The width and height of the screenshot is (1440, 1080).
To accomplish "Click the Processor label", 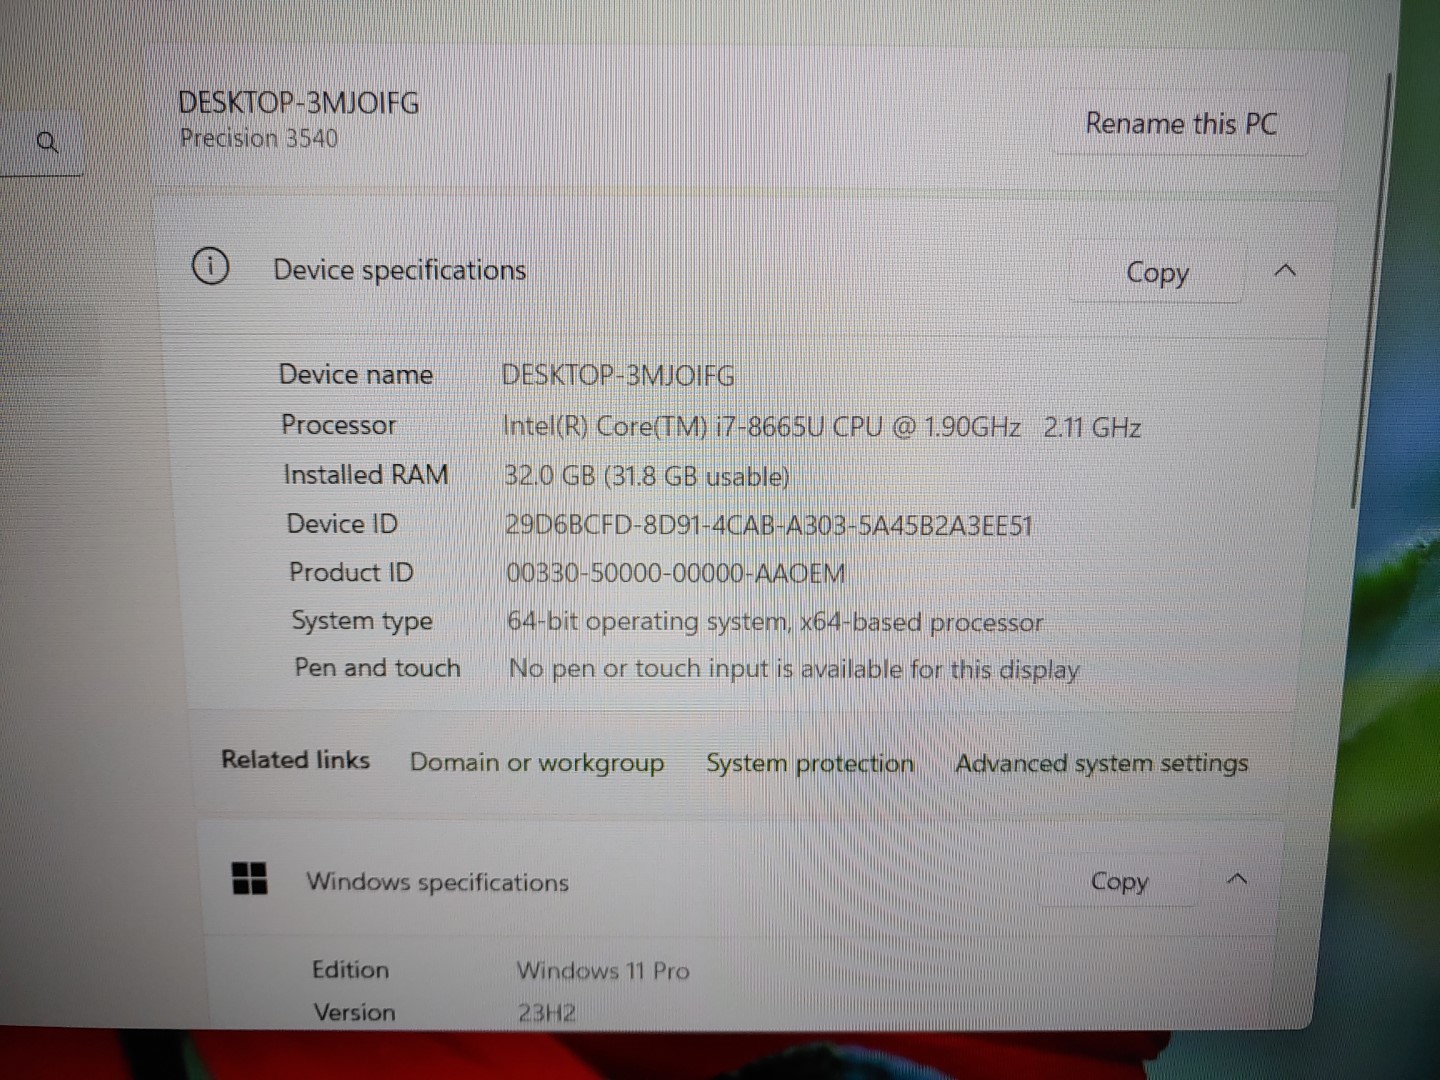I will [x=338, y=425].
